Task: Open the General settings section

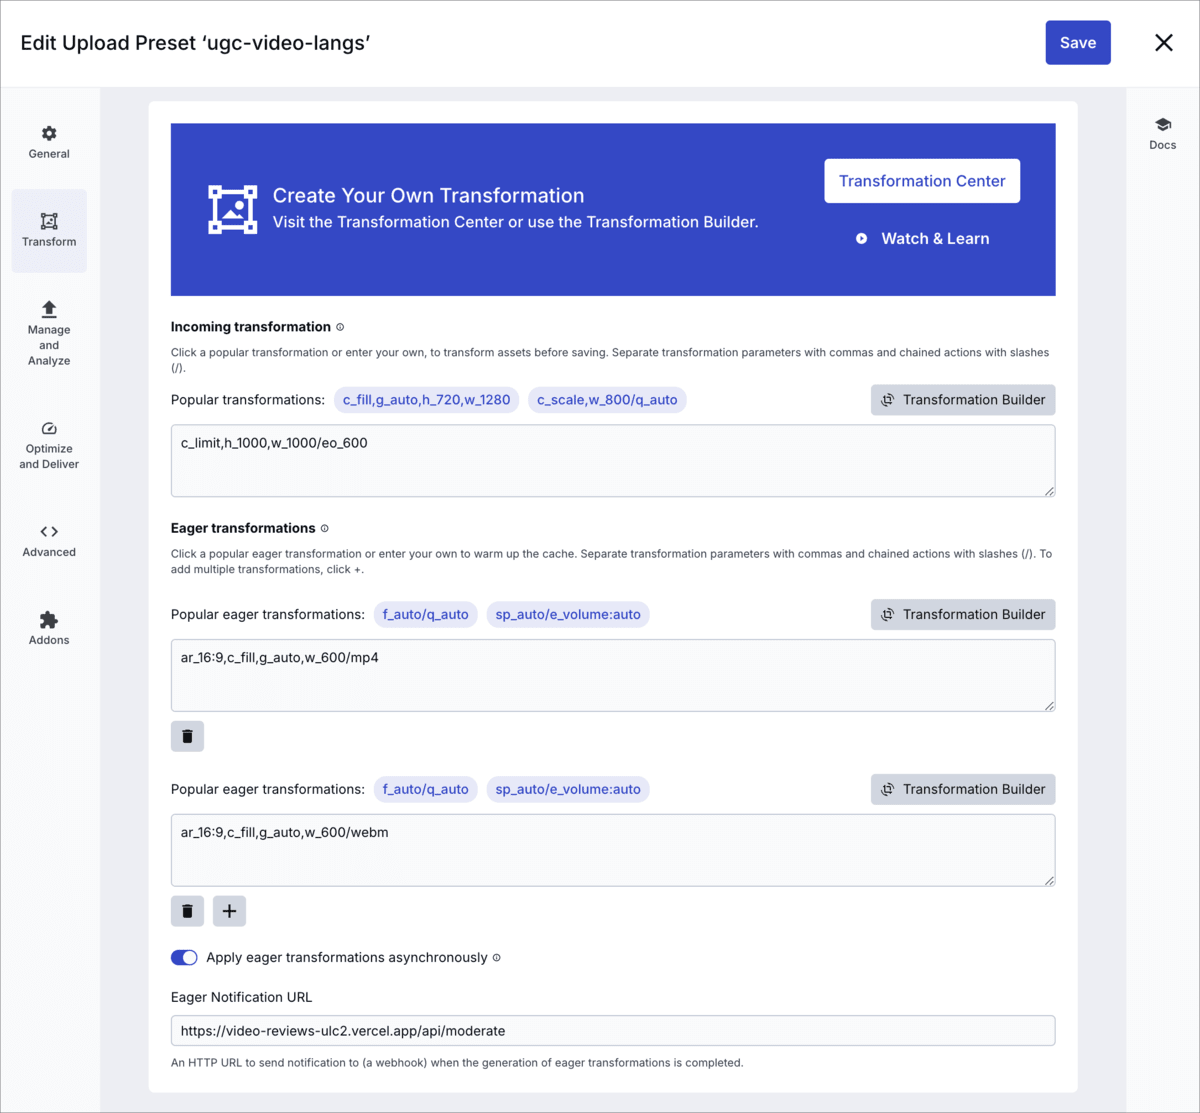Action: coord(49,143)
